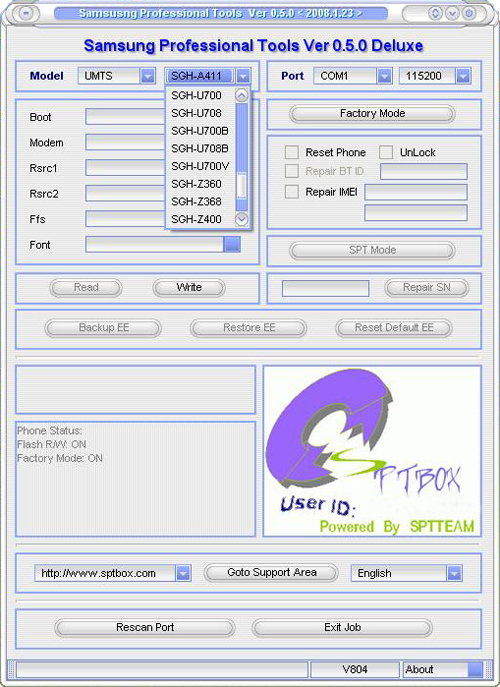Click the scroll-down arrow in model list

pyautogui.click(x=241, y=219)
